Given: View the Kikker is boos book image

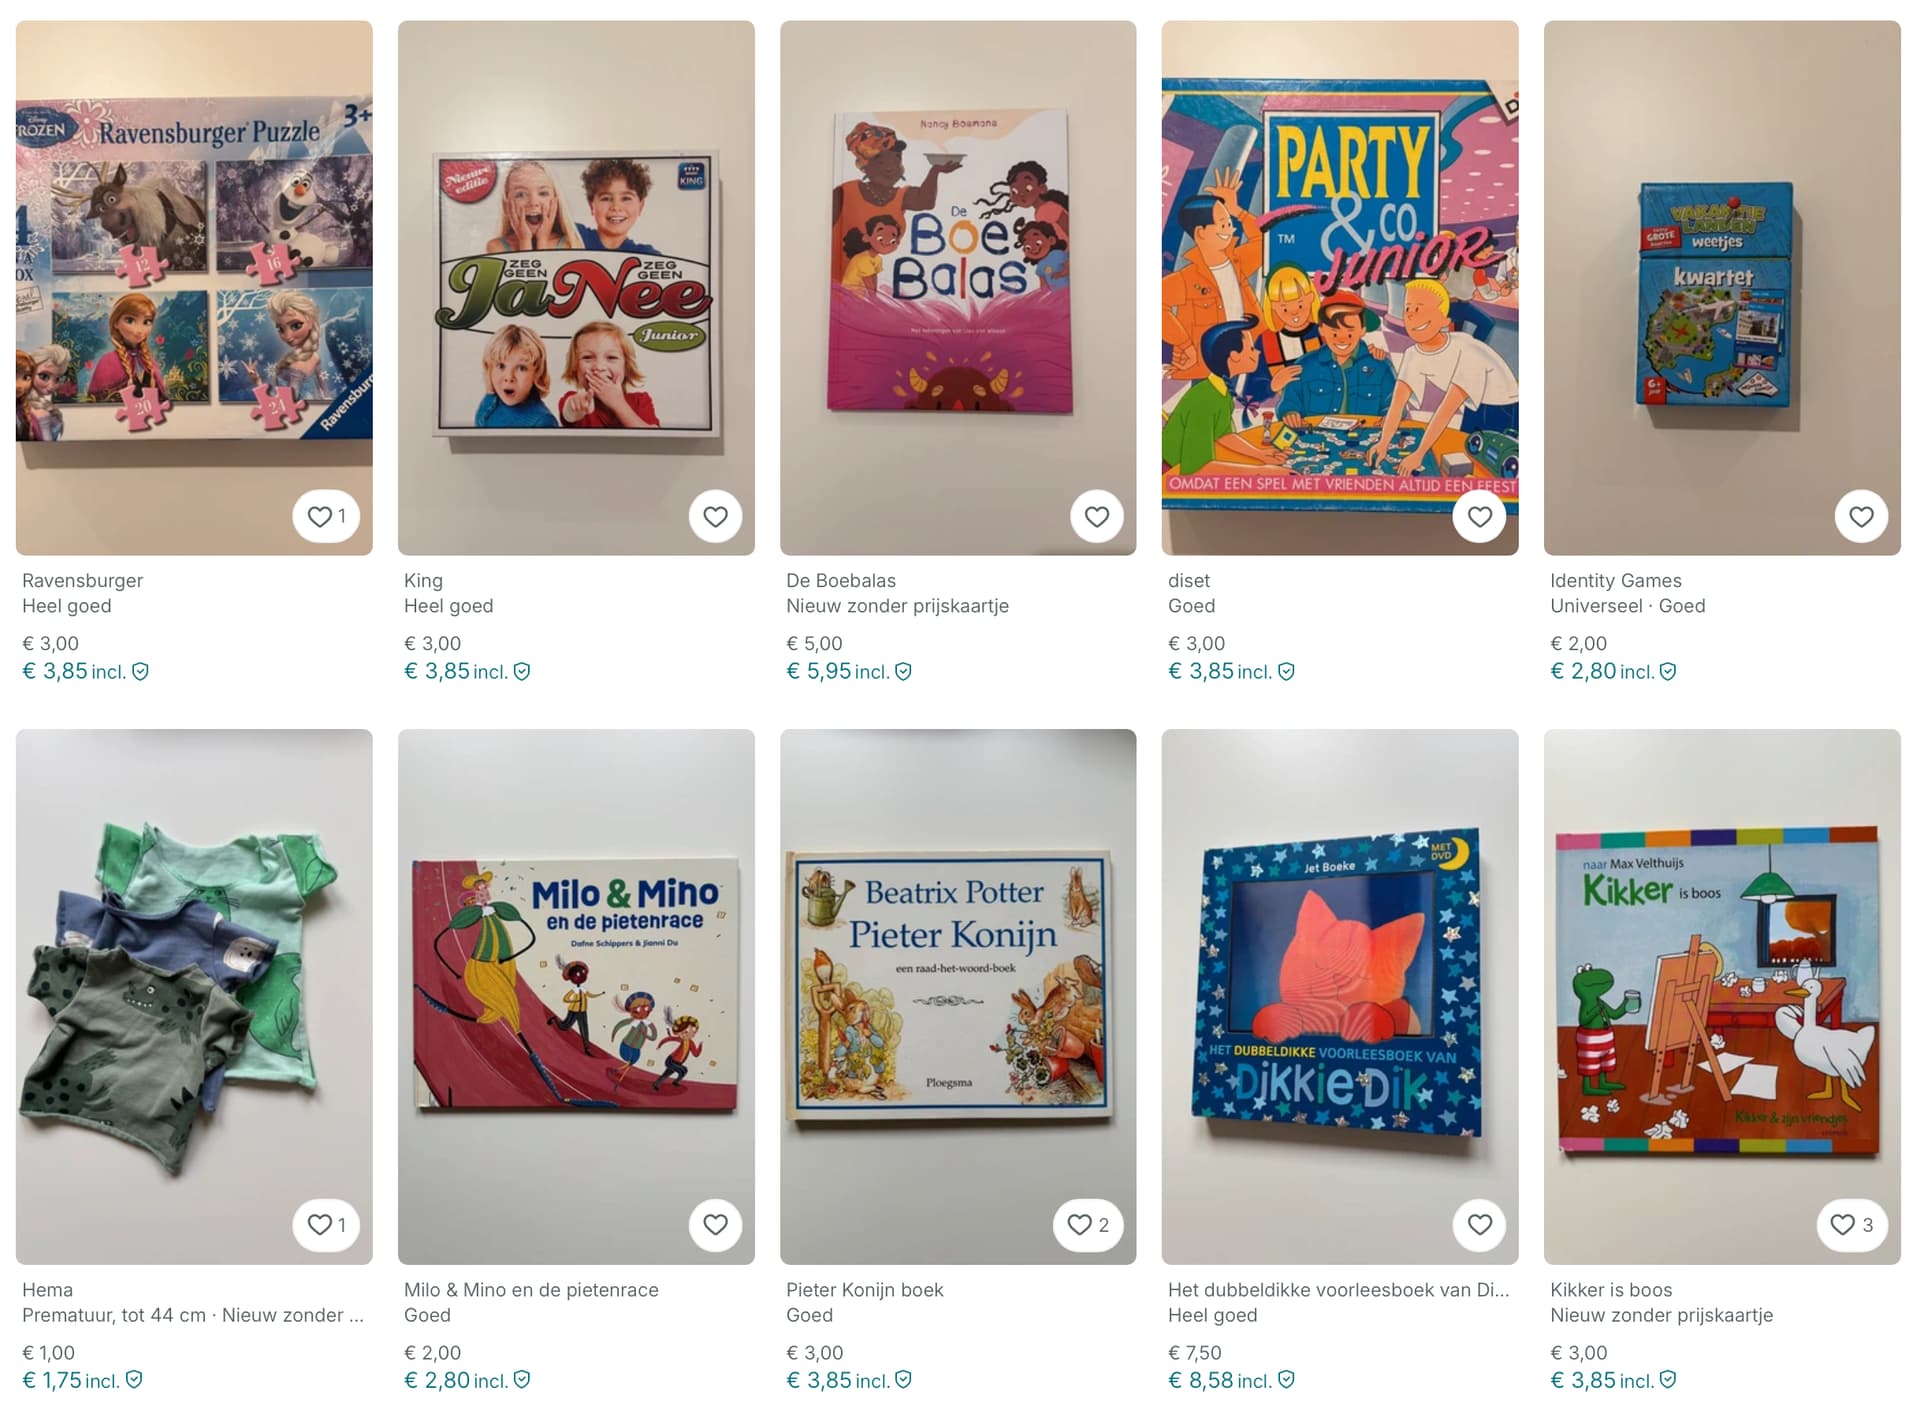Looking at the screenshot, I should [x=1722, y=996].
